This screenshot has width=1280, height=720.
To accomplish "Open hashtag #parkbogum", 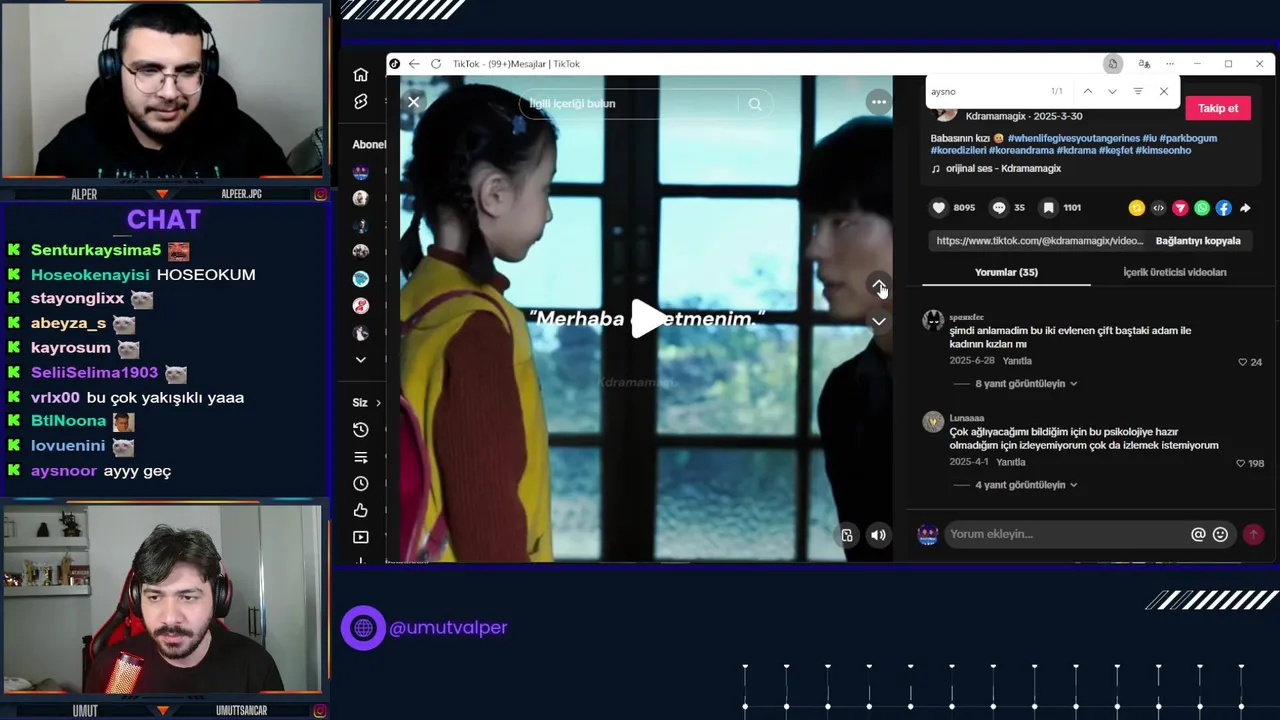I will tap(1188, 138).
